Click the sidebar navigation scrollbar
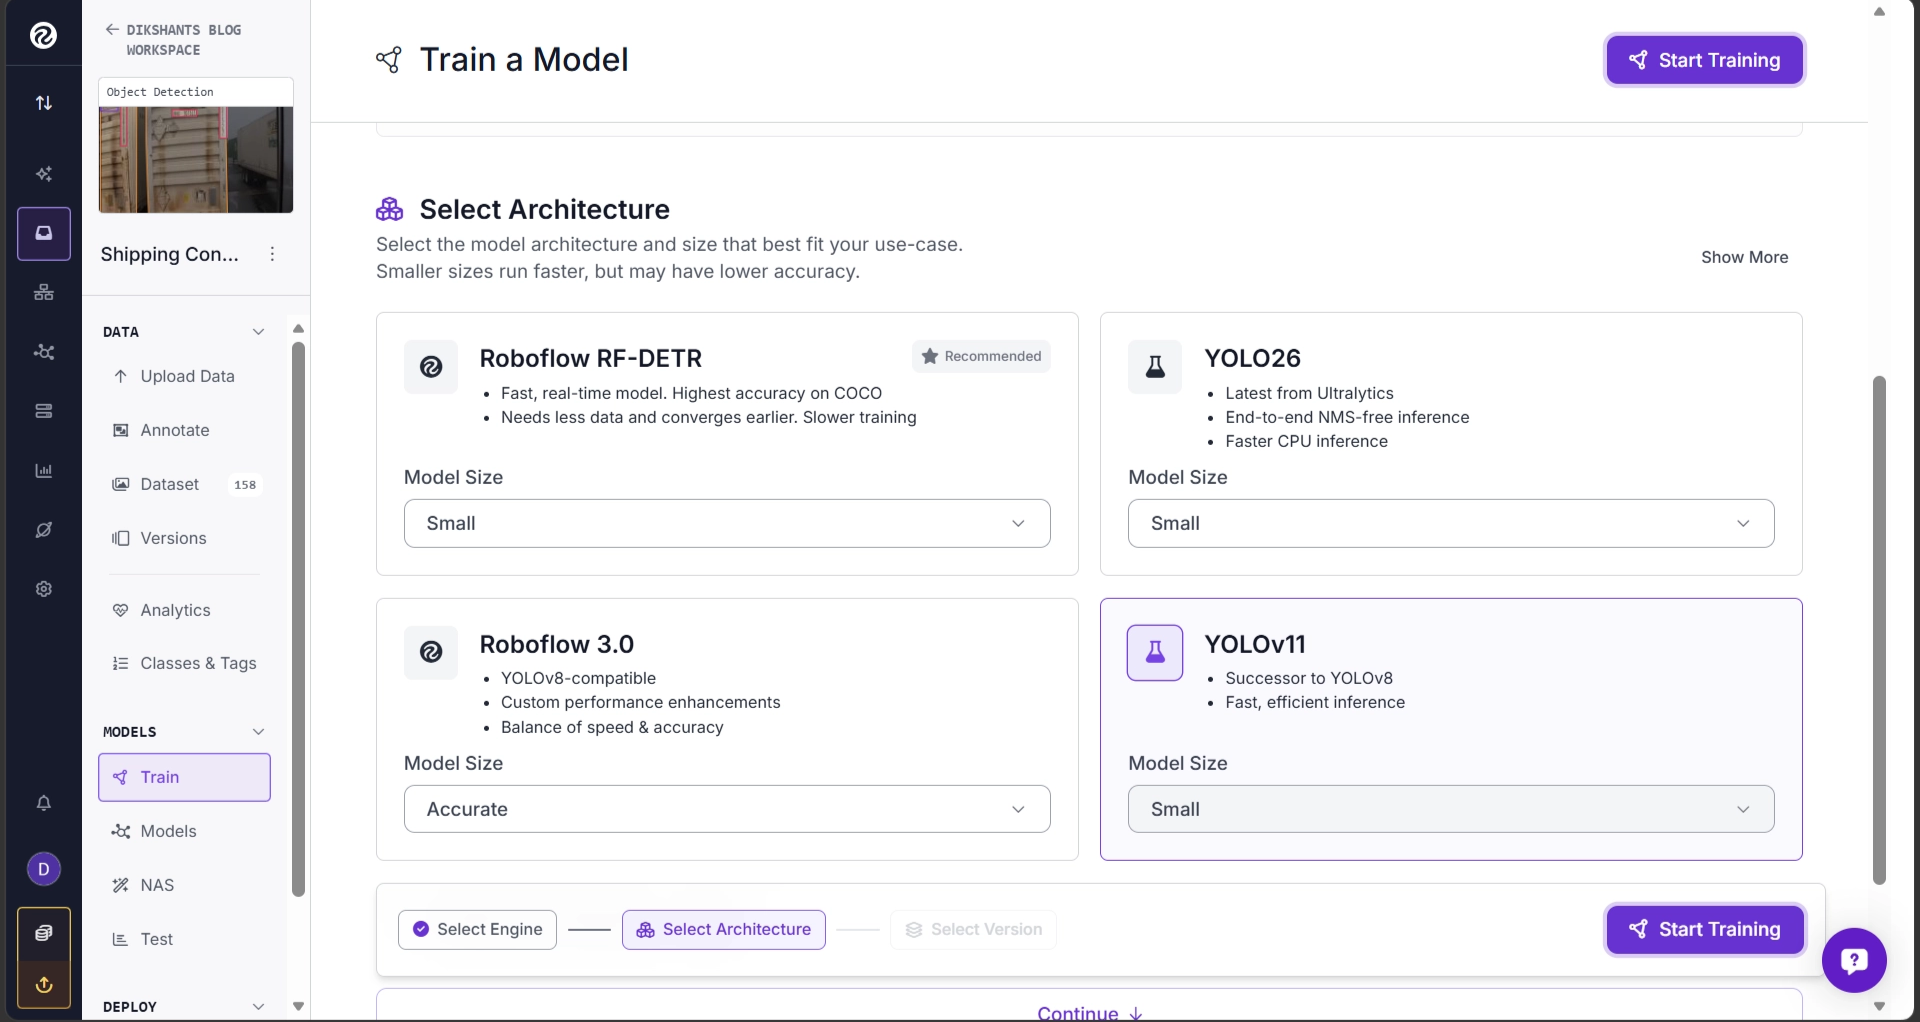The height and width of the screenshot is (1022, 1920). 298,620
